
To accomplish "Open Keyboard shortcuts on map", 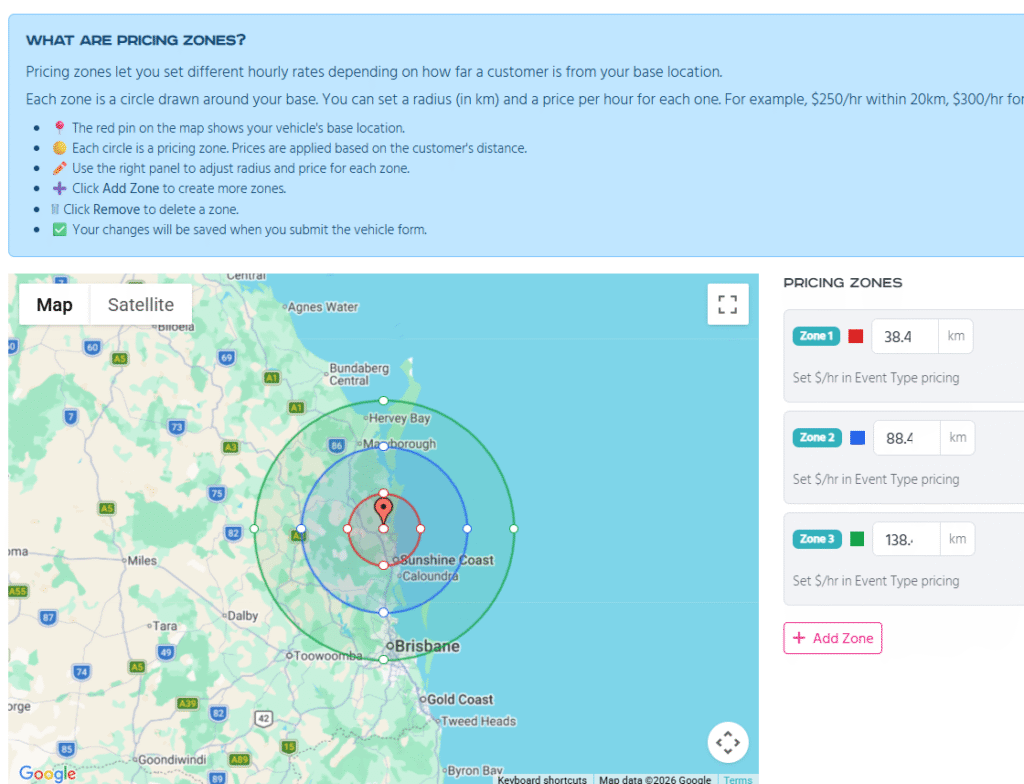I will click(x=542, y=779).
